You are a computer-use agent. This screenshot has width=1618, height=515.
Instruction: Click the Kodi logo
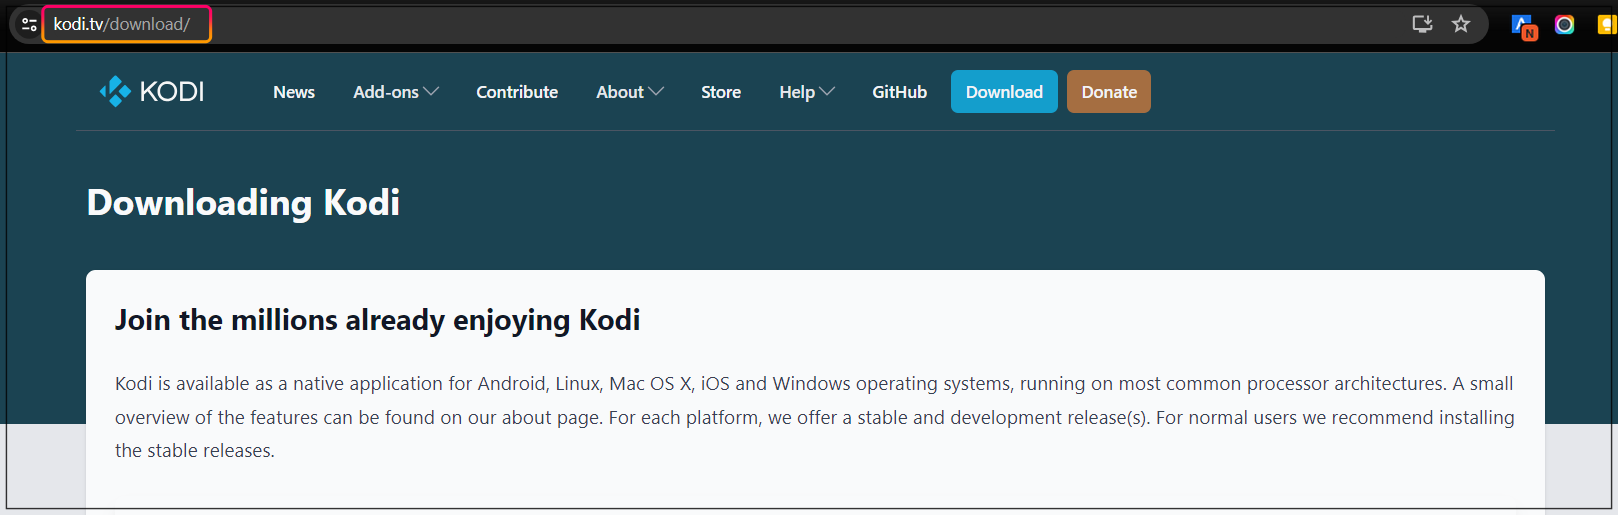pyautogui.click(x=152, y=91)
